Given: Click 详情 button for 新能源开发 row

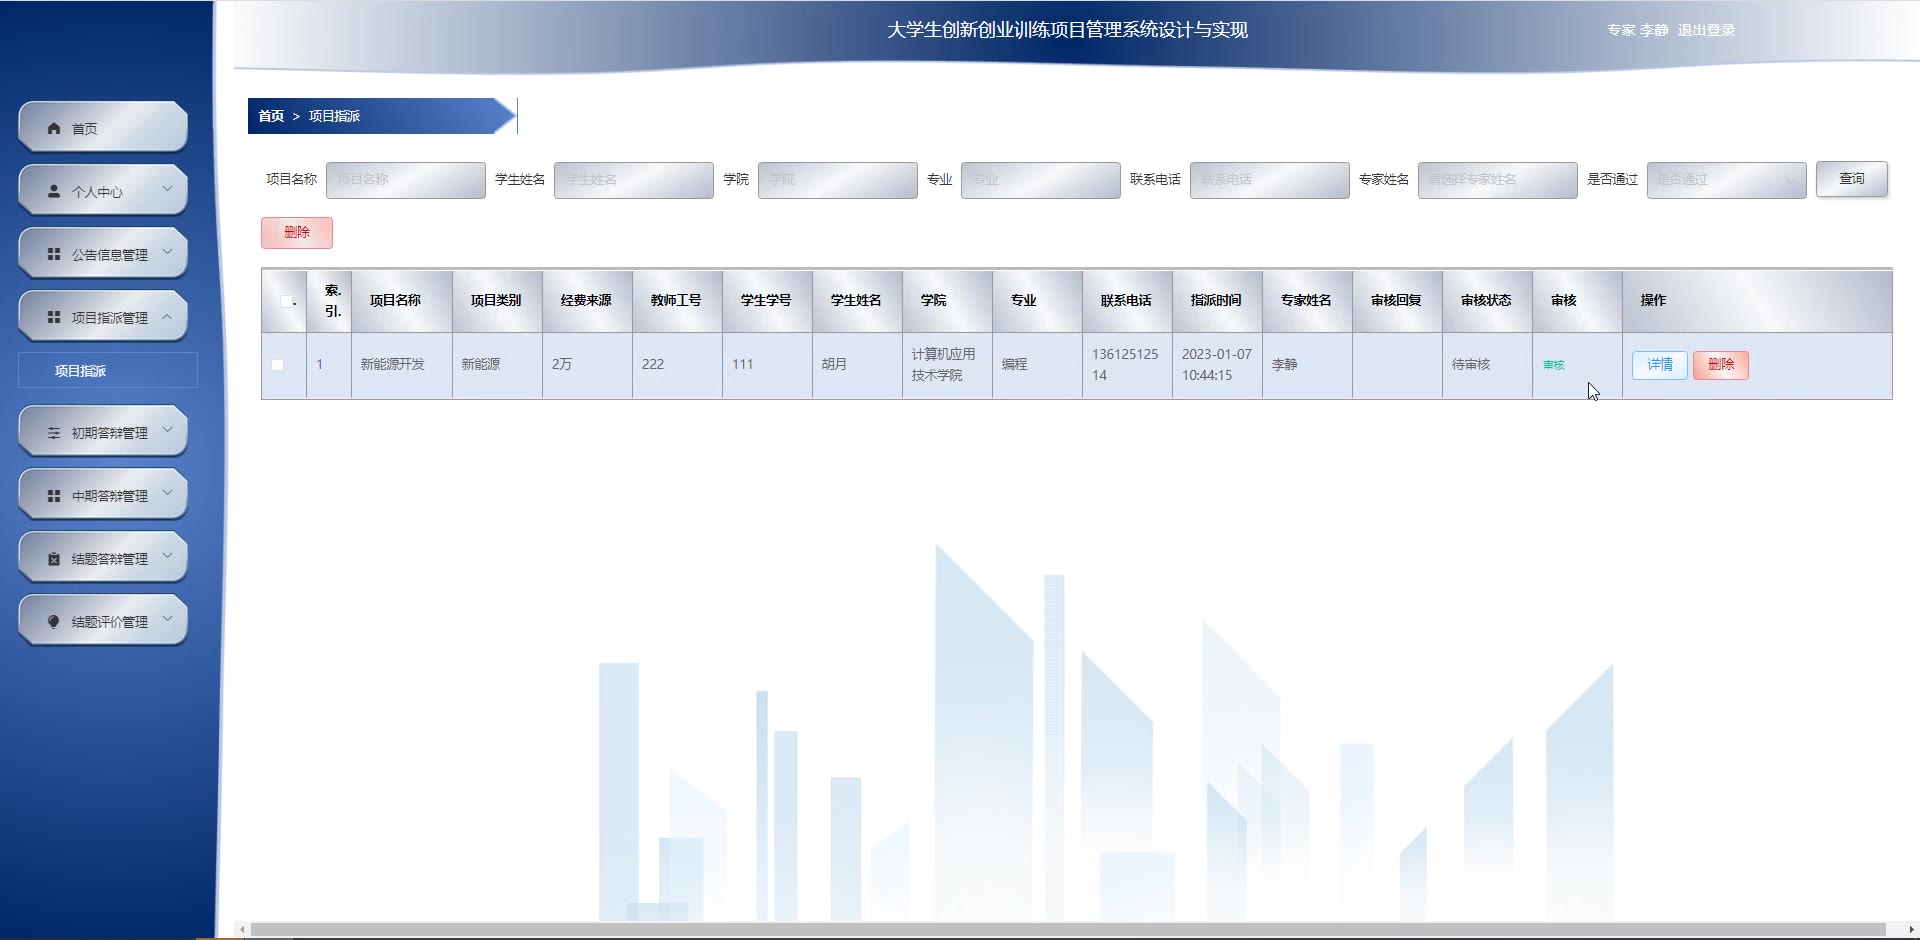Looking at the screenshot, I should (1660, 365).
